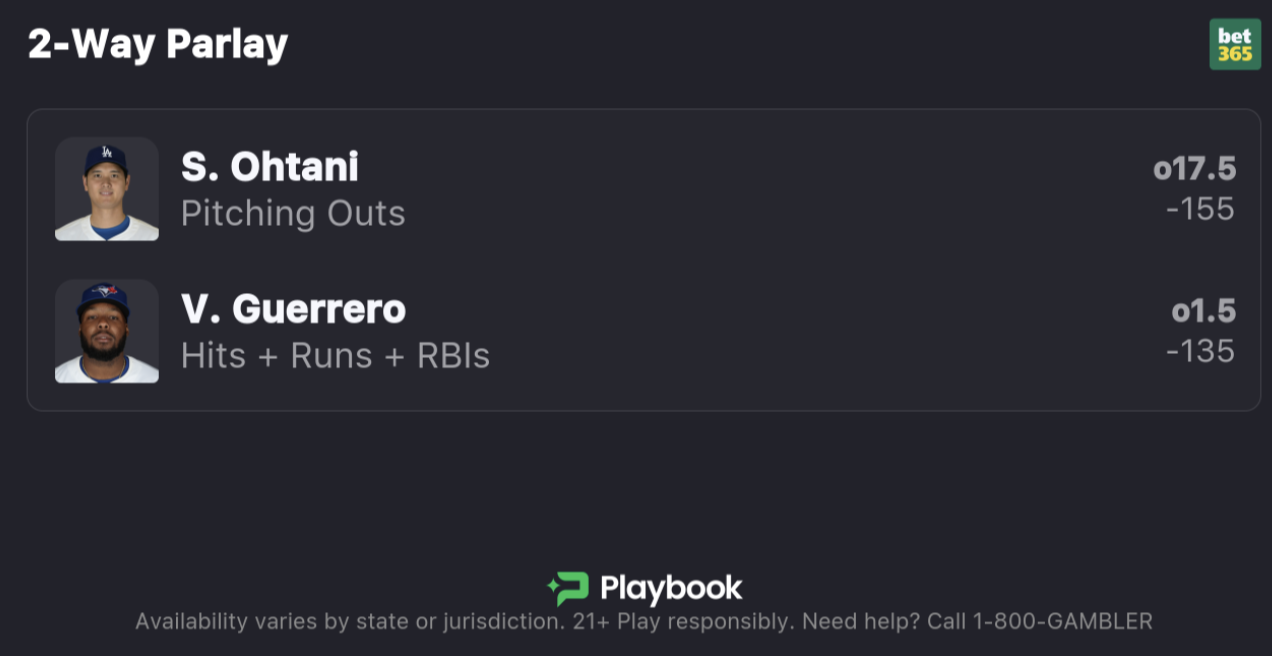Viewport: 1272px width, 656px height.
Task: Select the S. Ohtani player name
Action: click(269, 167)
